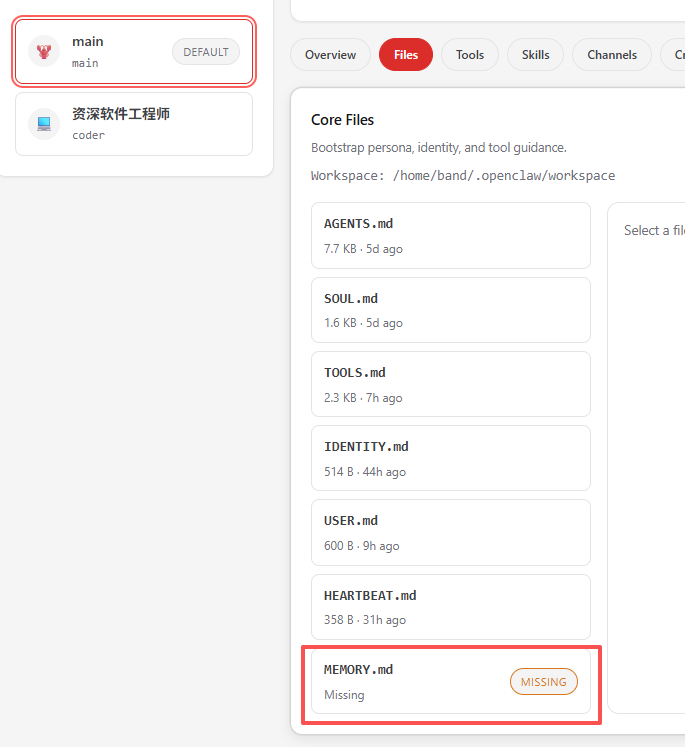Image resolution: width=685 pixels, height=747 pixels.
Task: Click the '514 B · 44h ago' file info
Action: [365, 472]
